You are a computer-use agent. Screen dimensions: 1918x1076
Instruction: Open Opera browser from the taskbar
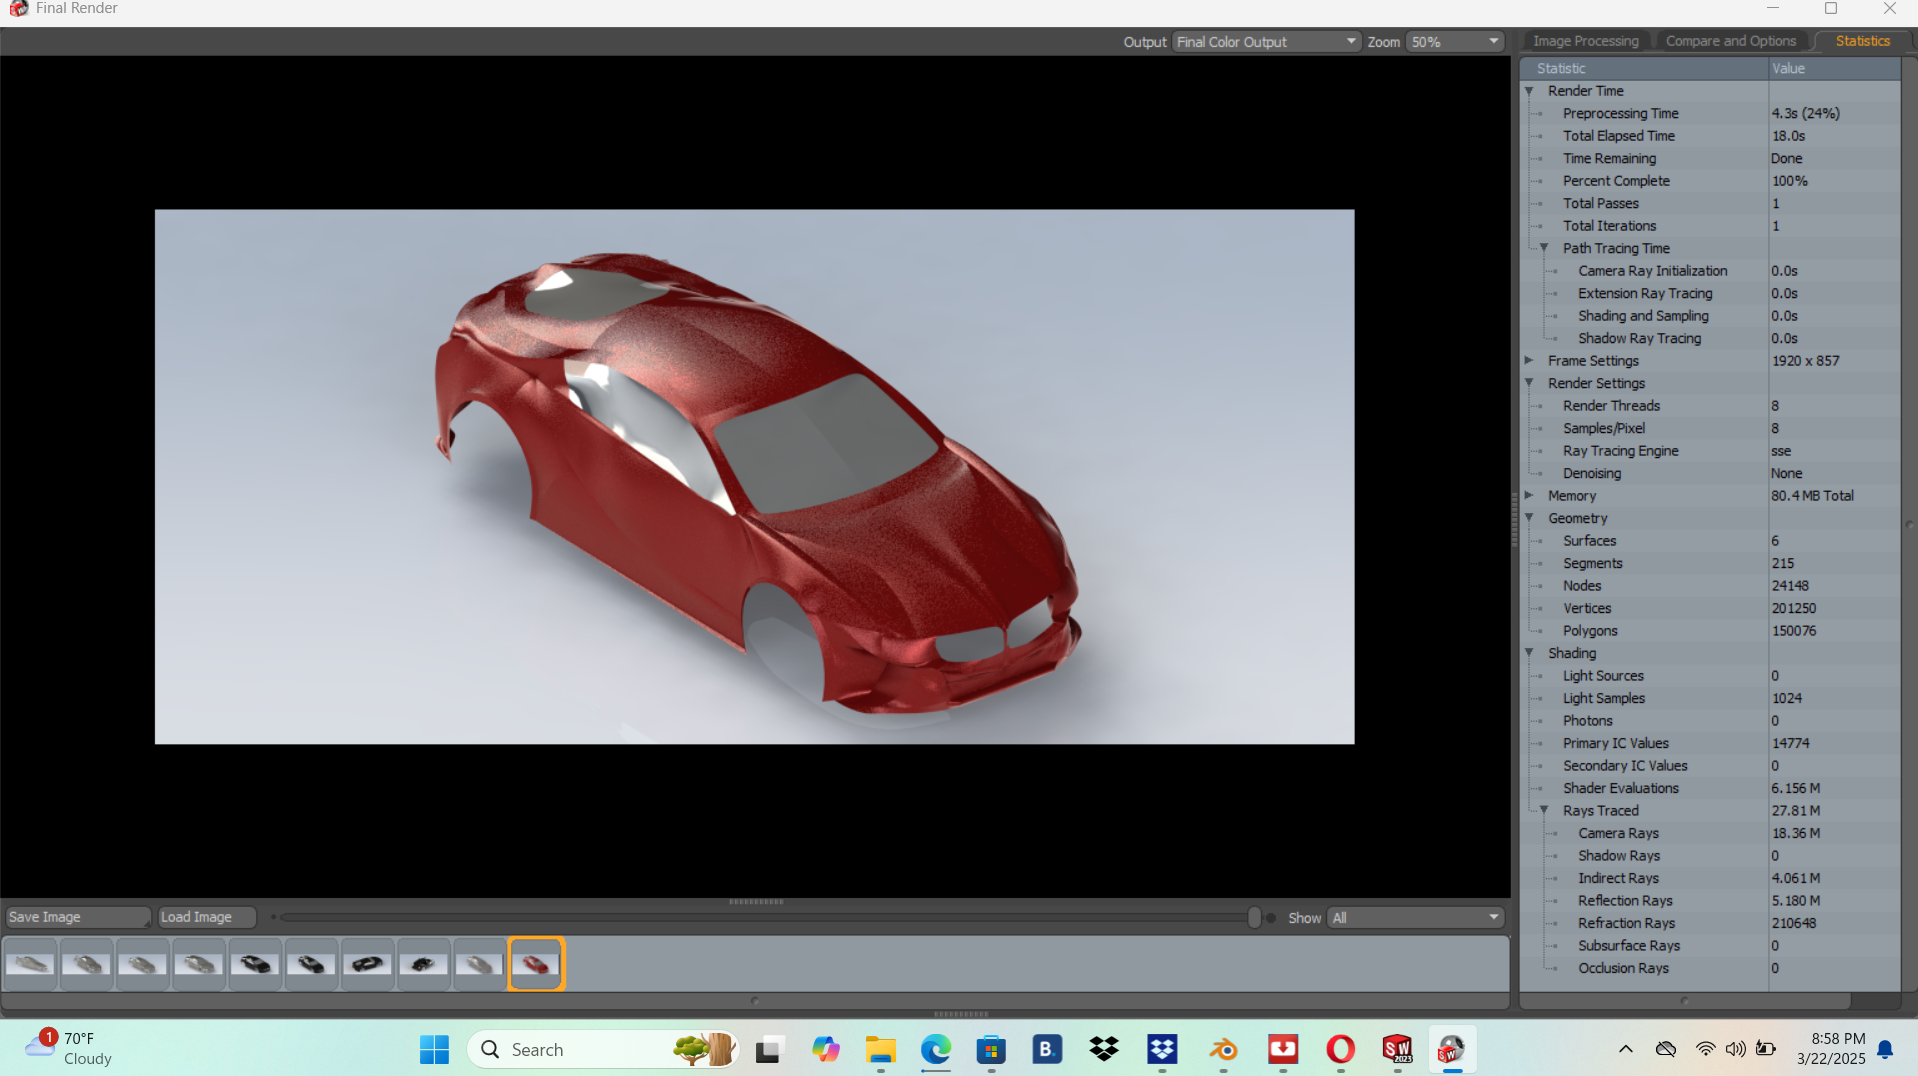(x=1340, y=1049)
